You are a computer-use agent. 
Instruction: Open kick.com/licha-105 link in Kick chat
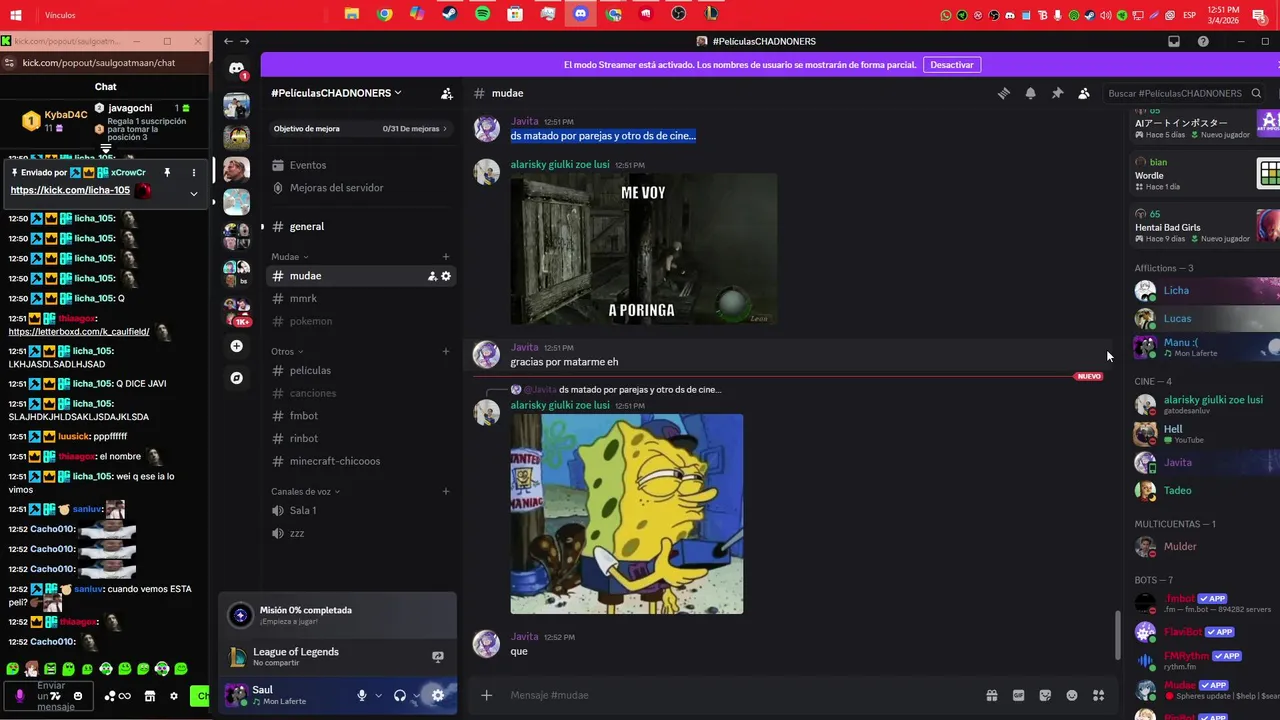point(70,190)
